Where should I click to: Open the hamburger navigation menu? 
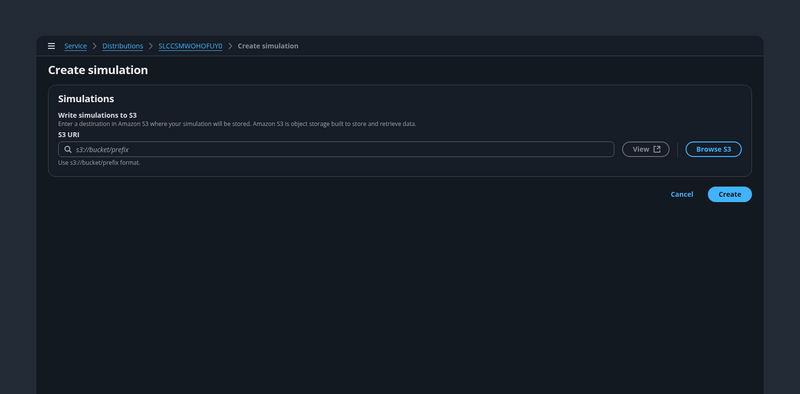coord(51,46)
